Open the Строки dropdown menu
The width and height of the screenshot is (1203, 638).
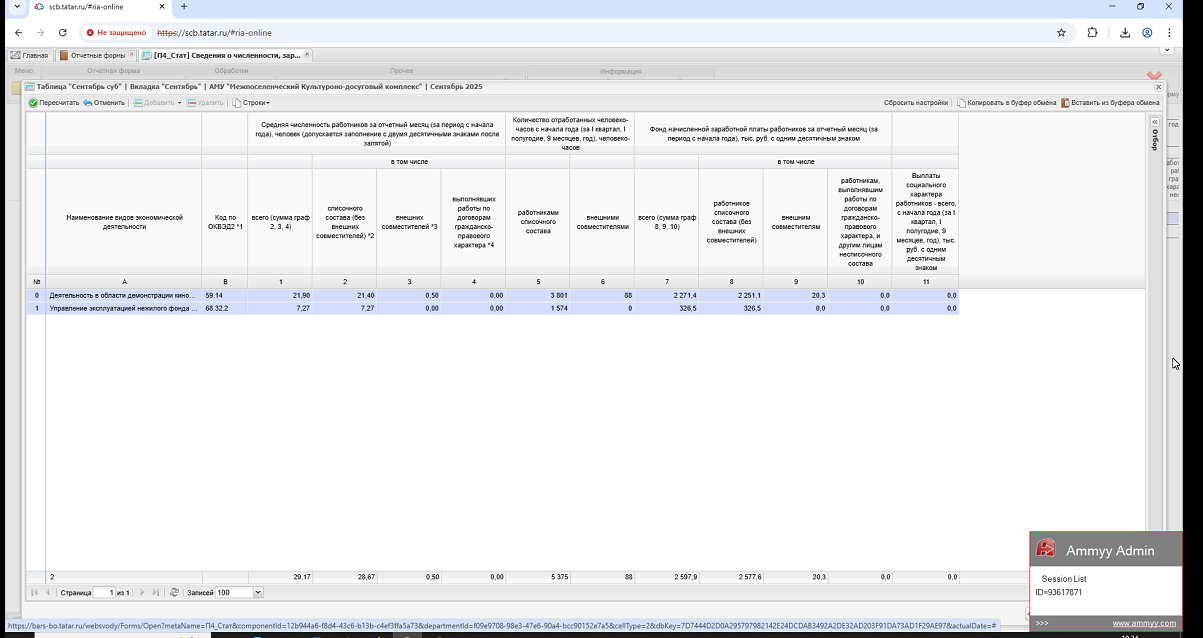click(251, 102)
